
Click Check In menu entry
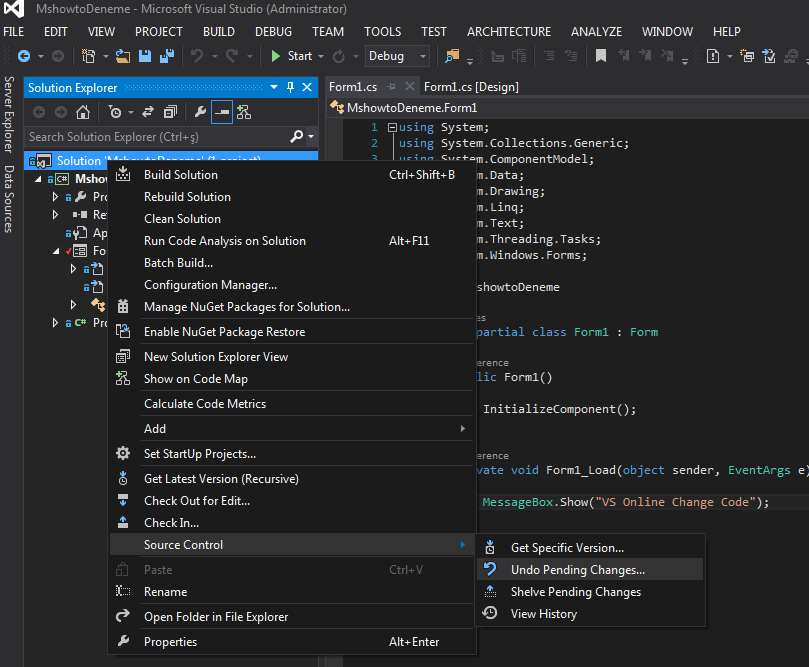tap(292, 523)
